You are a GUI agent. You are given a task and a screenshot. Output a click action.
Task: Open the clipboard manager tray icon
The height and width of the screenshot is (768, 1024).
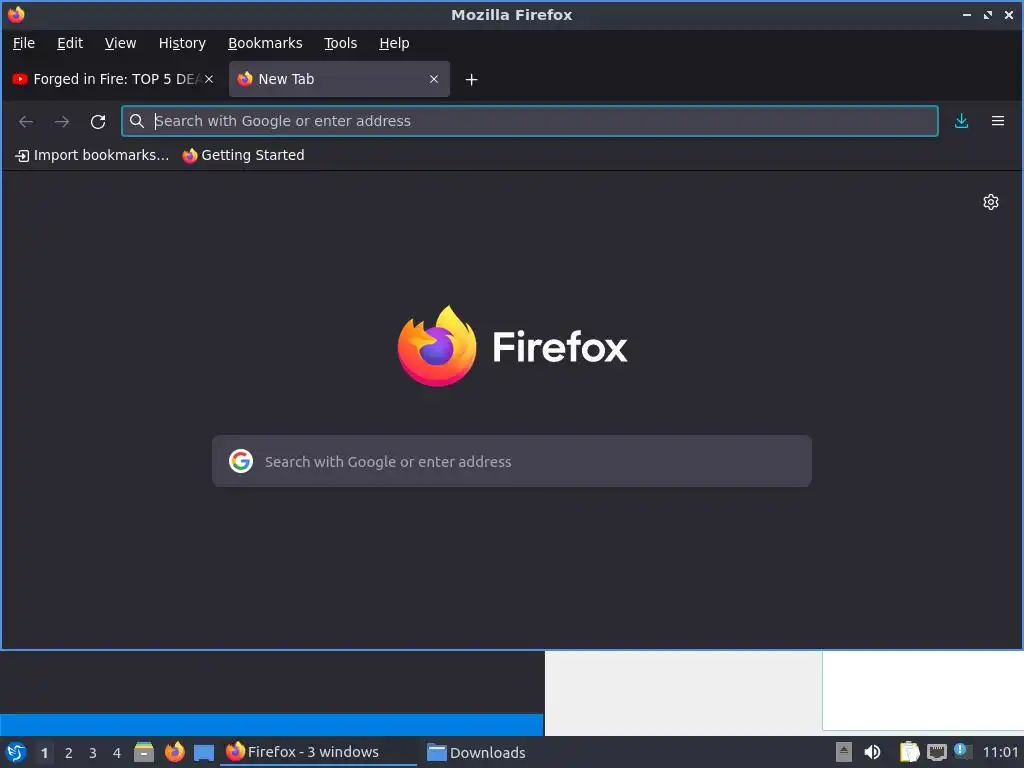click(x=909, y=752)
